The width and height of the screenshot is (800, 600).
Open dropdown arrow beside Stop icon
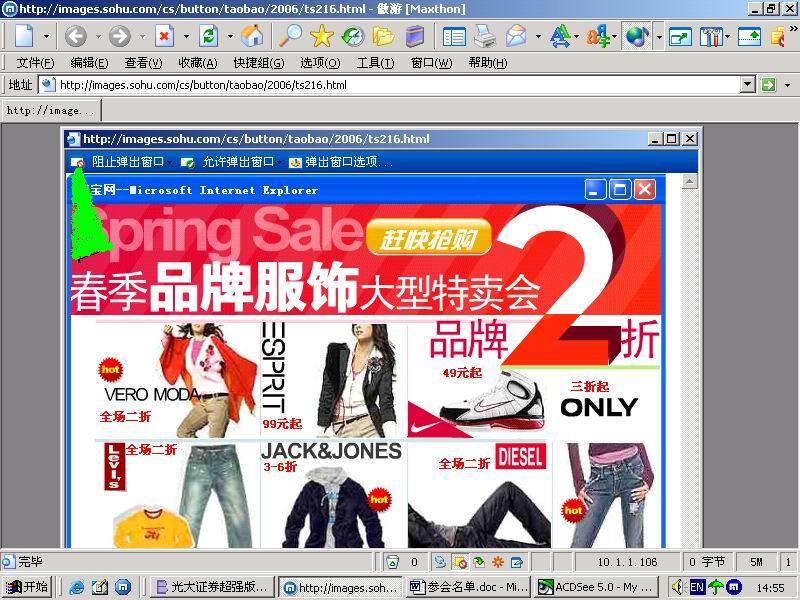pos(186,36)
